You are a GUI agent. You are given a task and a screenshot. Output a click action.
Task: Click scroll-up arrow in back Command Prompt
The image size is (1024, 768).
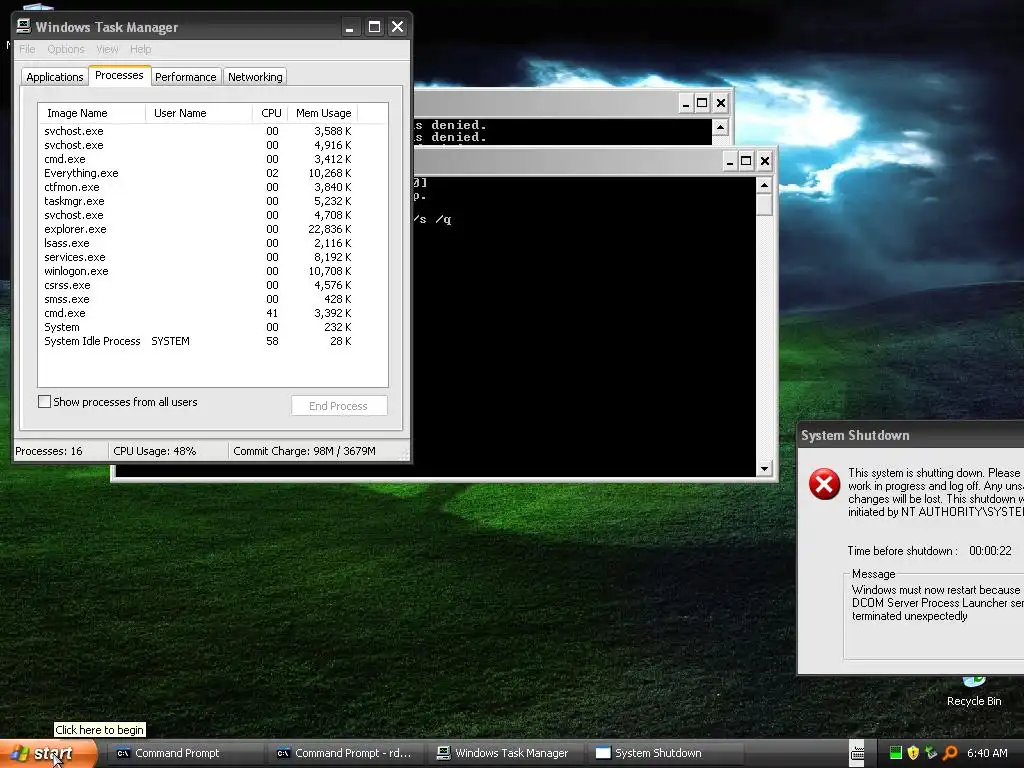pyautogui.click(x=720, y=127)
